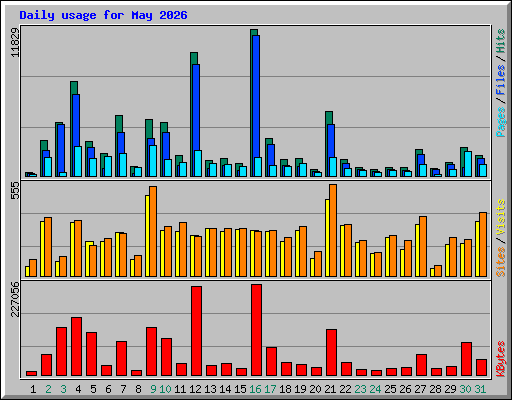Click the orange visits bar for day 9

click(x=153, y=231)
